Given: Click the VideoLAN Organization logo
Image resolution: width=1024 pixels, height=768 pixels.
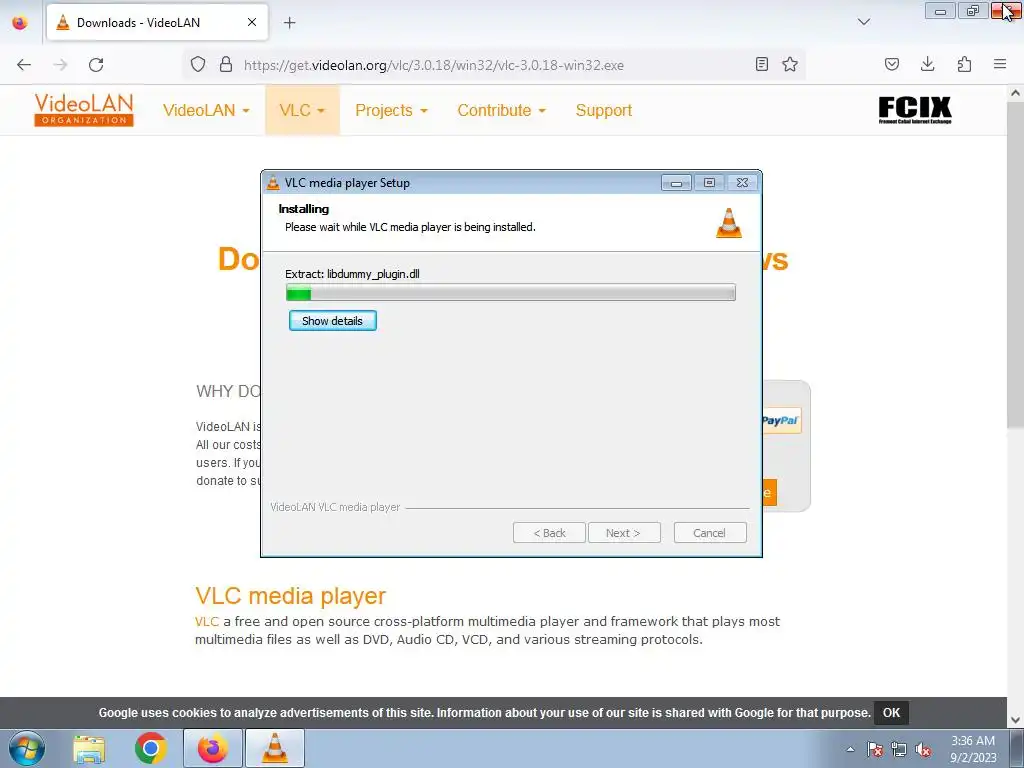Looking at the screenshot, I should [84, 110].
